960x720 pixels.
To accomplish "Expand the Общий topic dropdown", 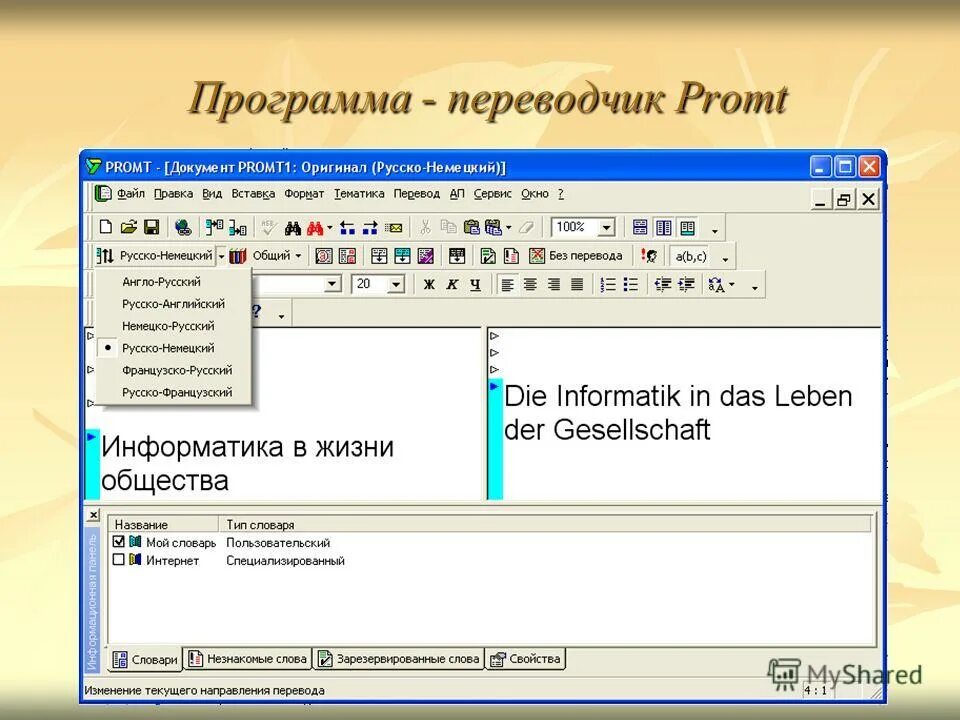I will tap(298, 256).
